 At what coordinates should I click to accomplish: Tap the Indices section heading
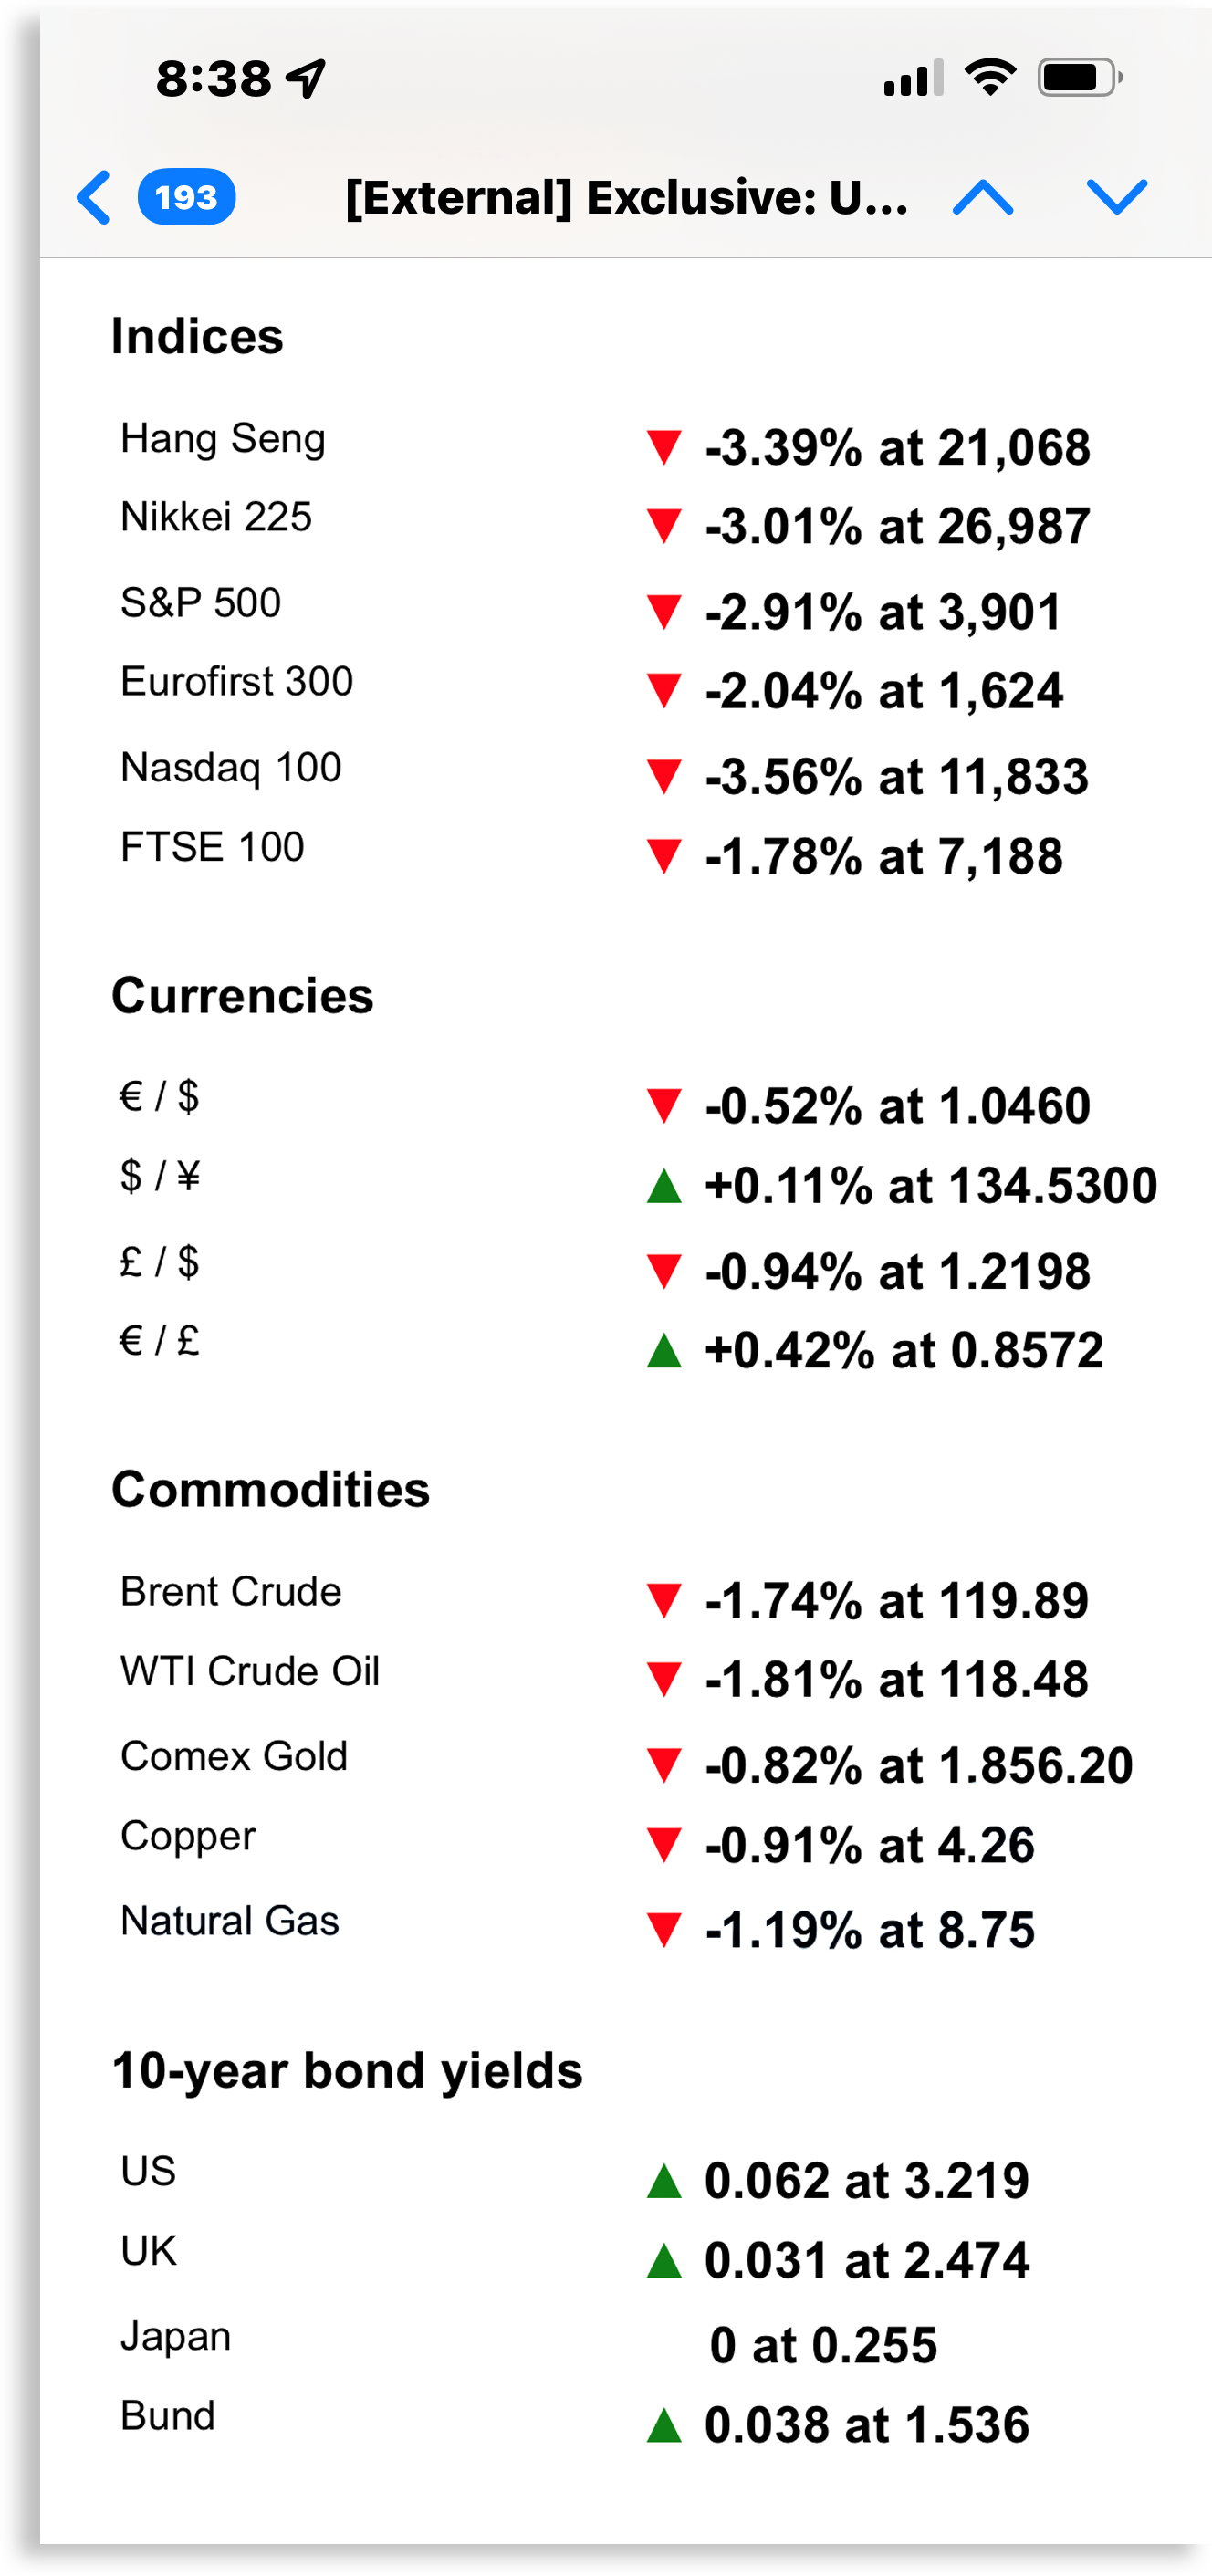[197, 336]
